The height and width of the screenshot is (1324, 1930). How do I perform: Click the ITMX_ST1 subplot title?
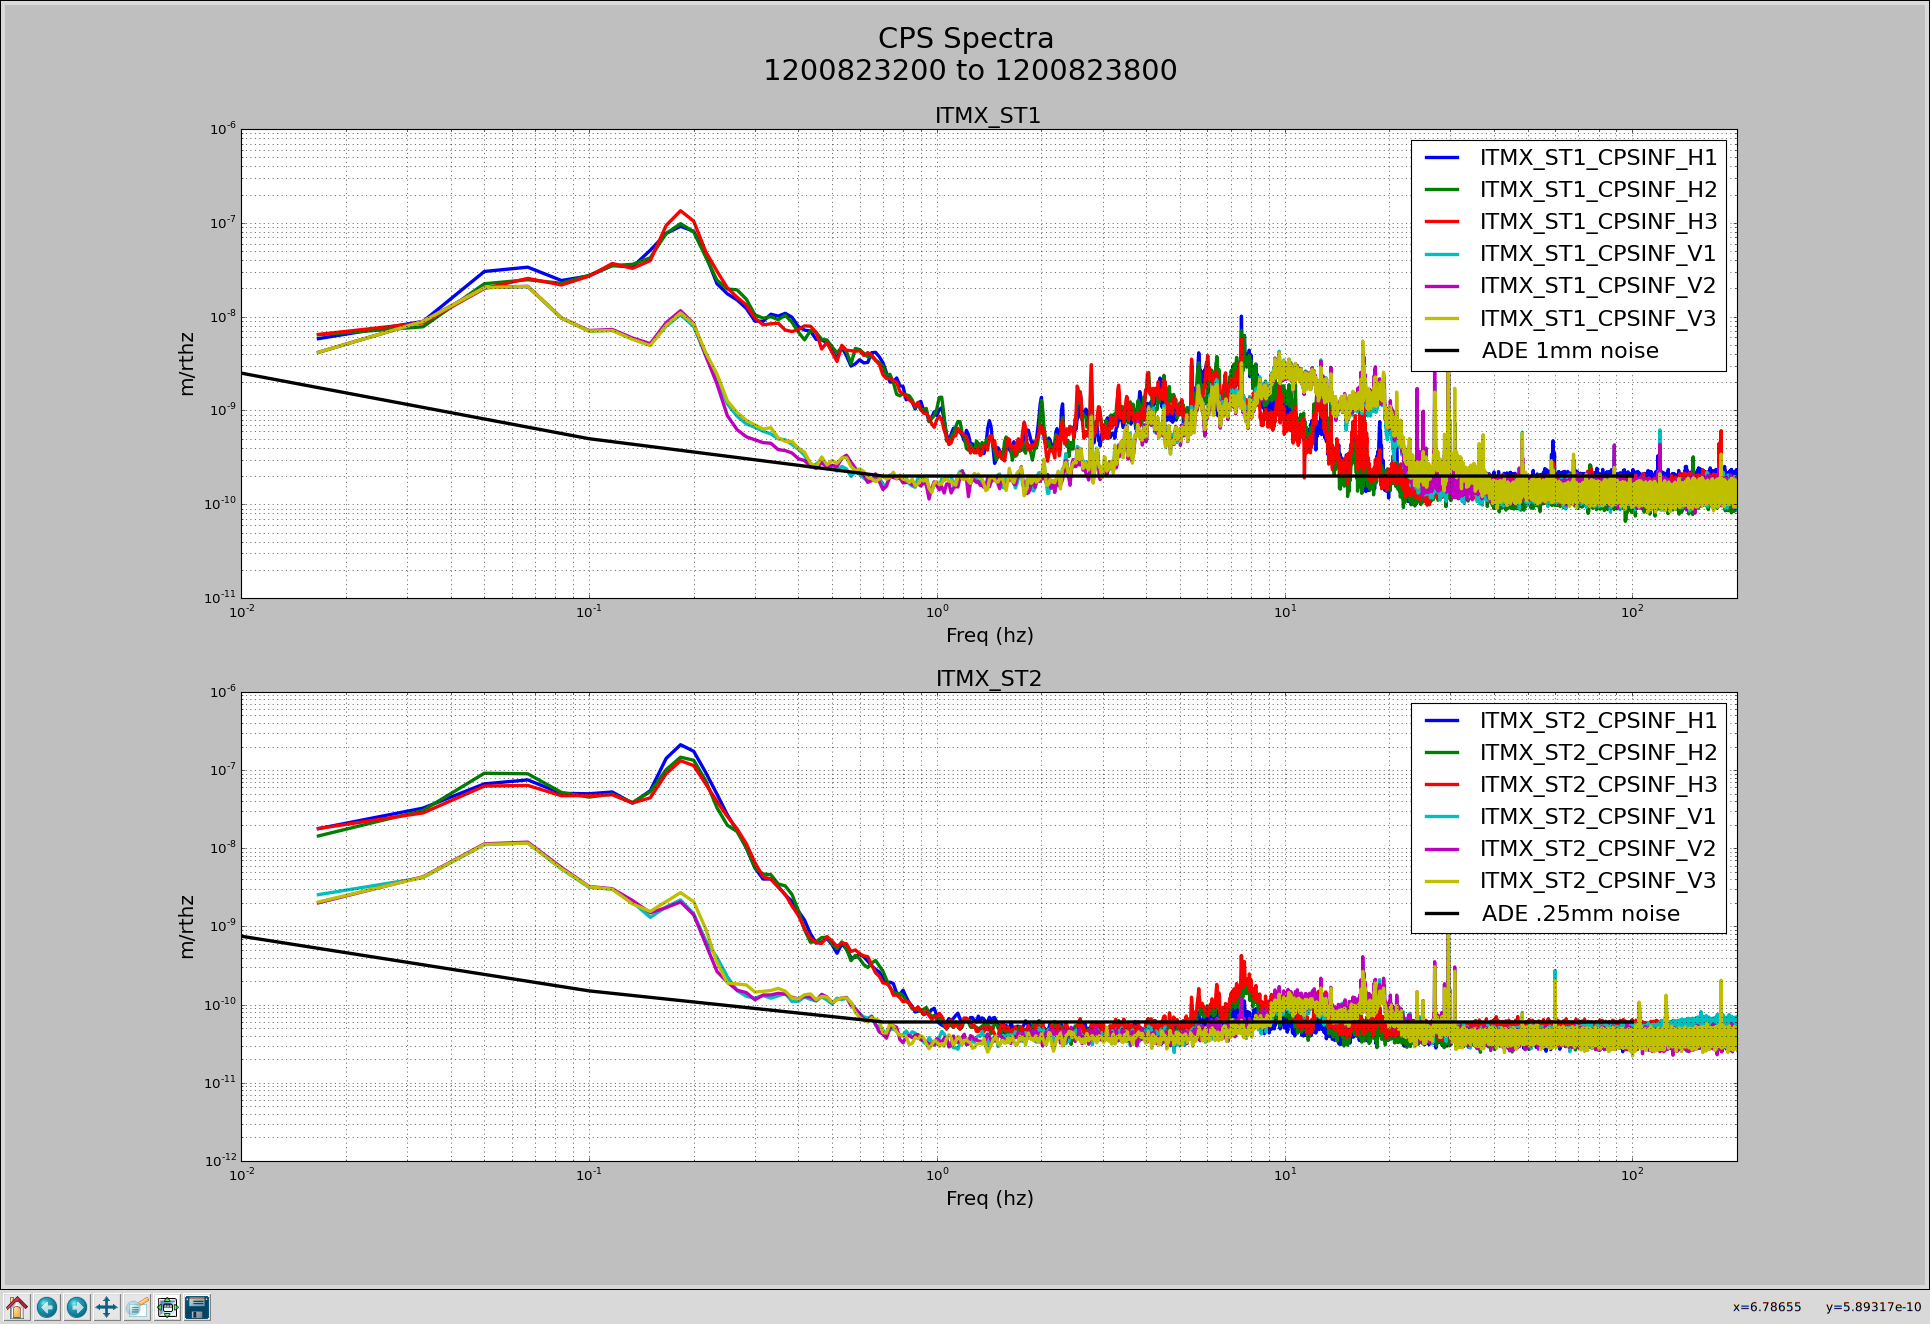point(987,116)
